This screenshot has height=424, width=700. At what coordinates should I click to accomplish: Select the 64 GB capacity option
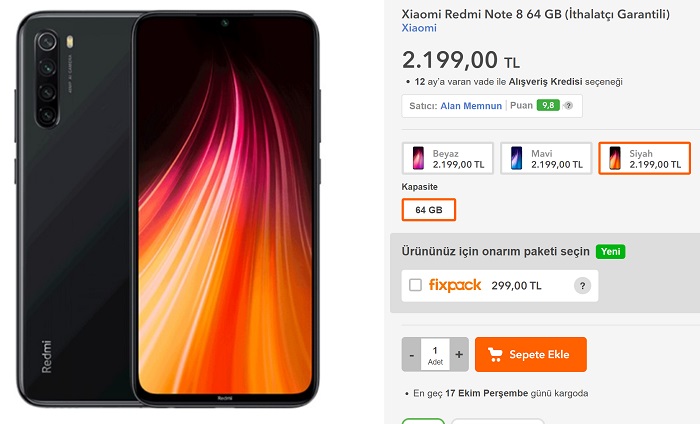428,210
